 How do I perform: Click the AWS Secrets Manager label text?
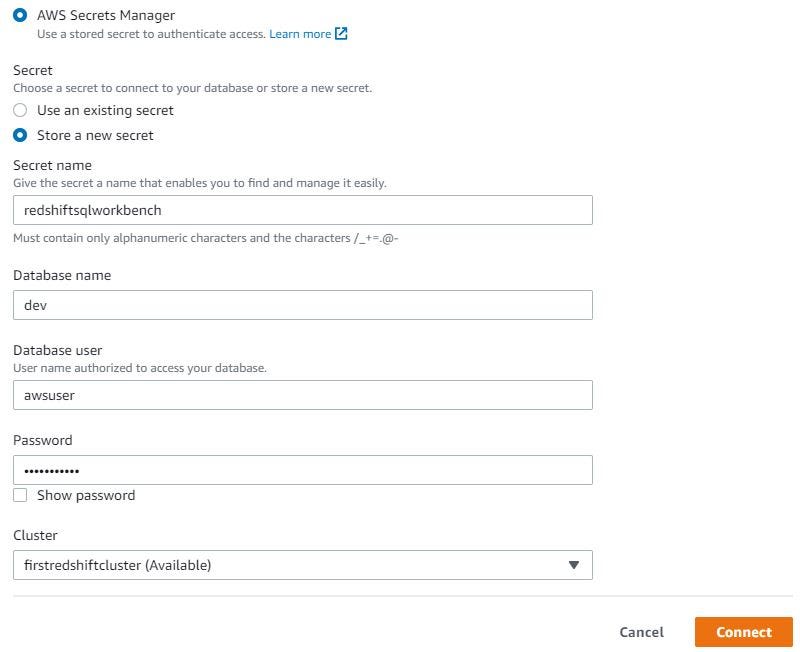[106, 15]
